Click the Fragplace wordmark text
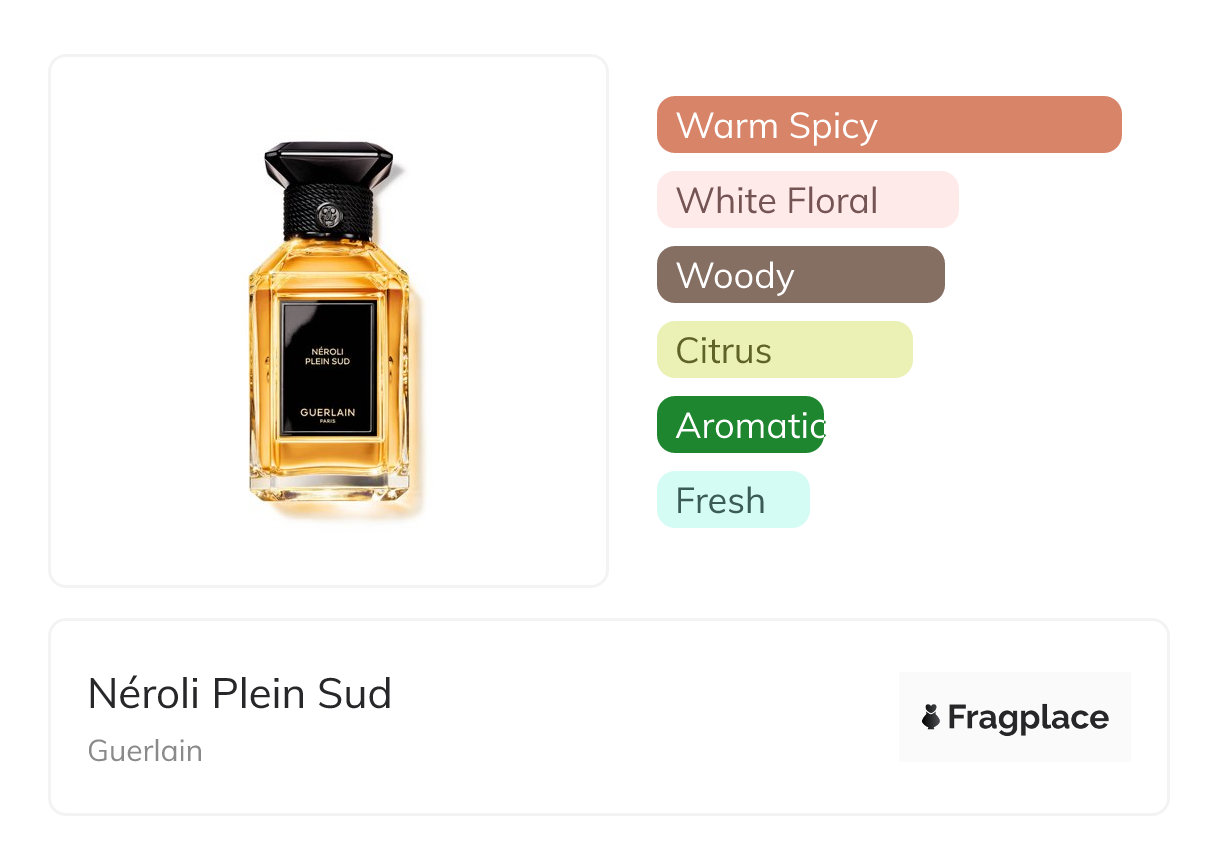Viewport: 1218px width, 864px height. click(x=1028, y=717)
